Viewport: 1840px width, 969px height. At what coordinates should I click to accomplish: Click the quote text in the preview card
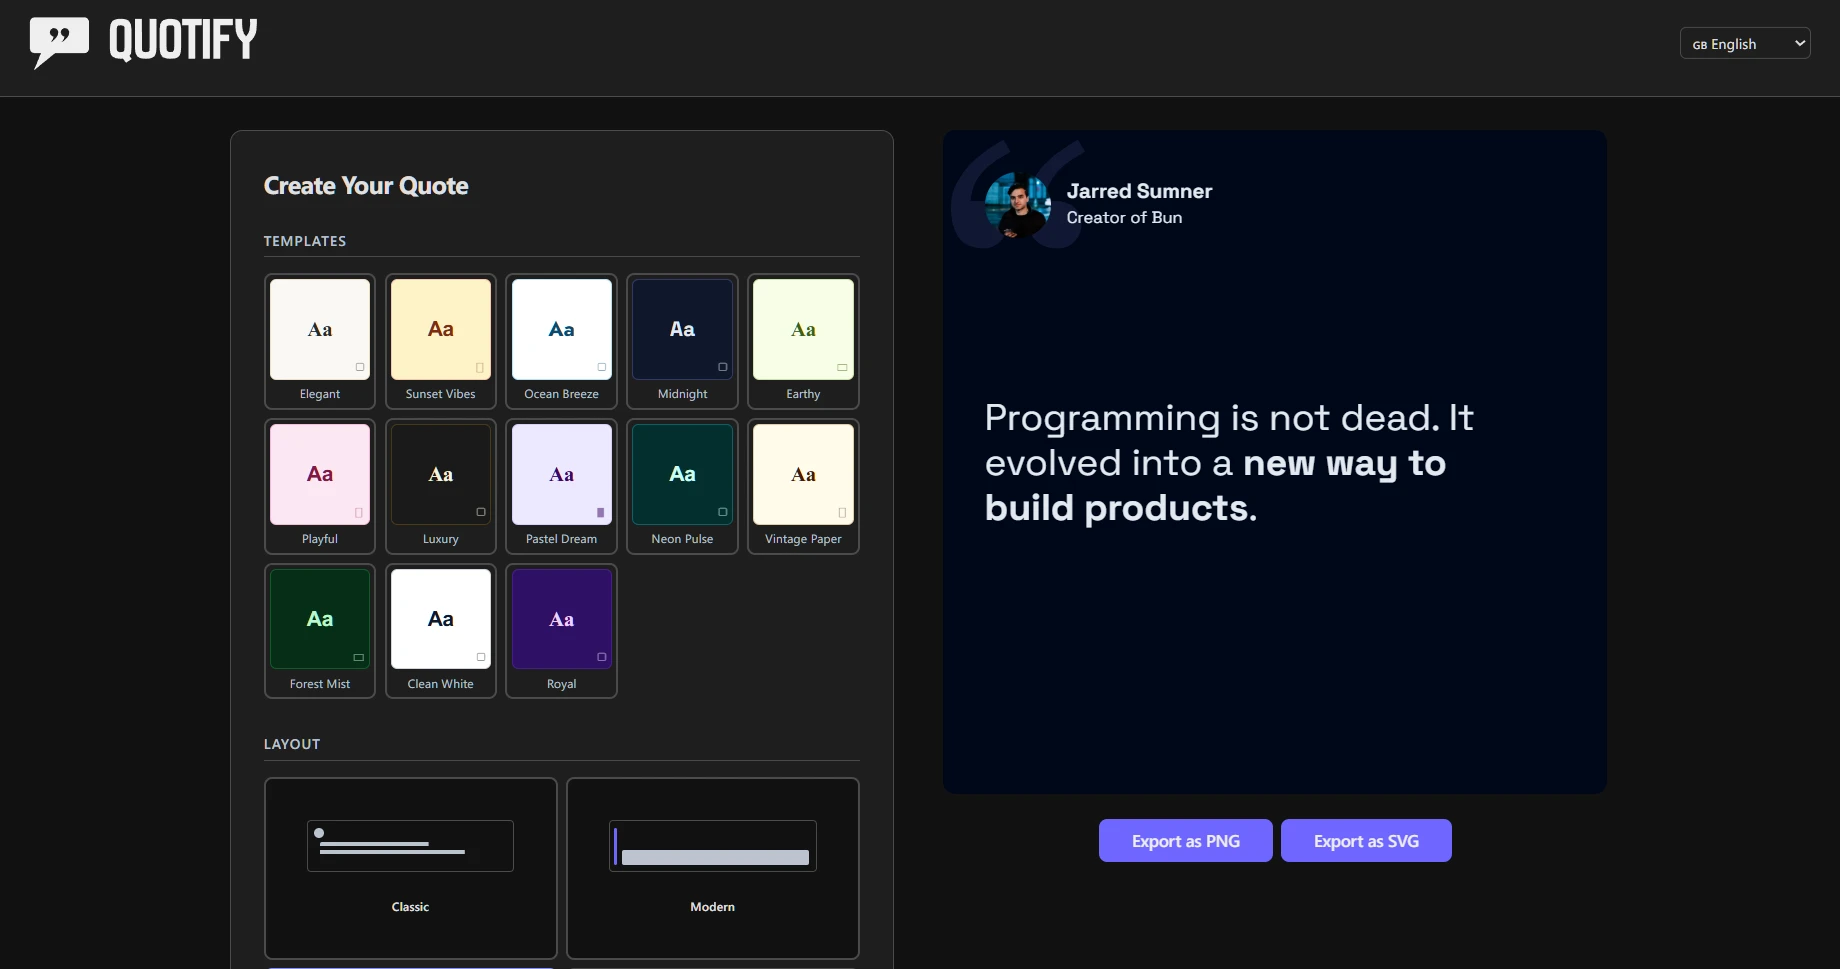pos(1229,463)
